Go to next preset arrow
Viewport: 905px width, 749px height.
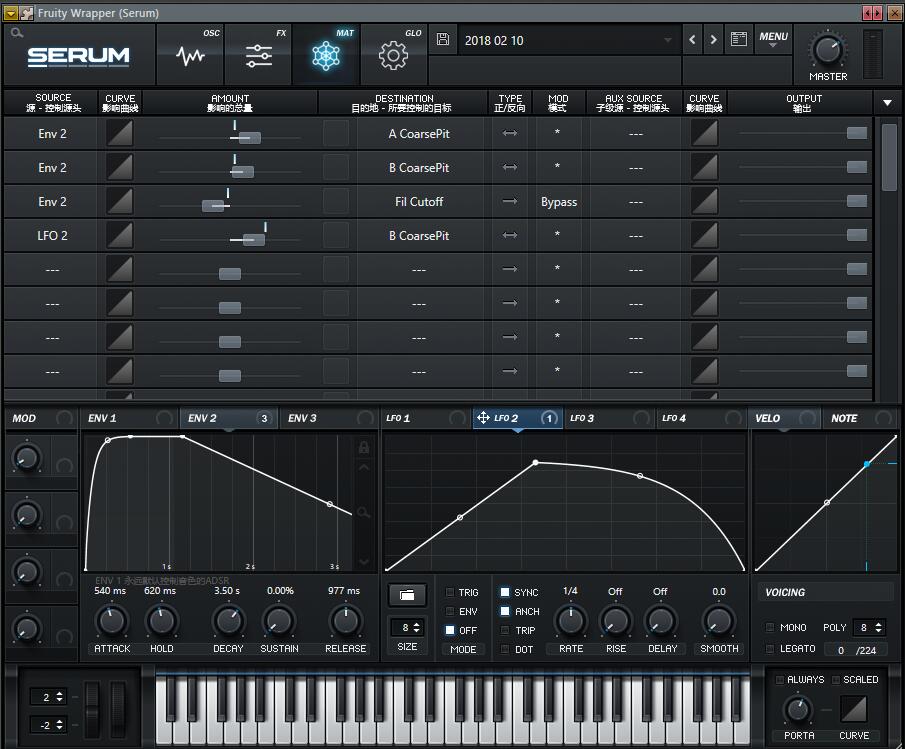(x=714, y=39)
